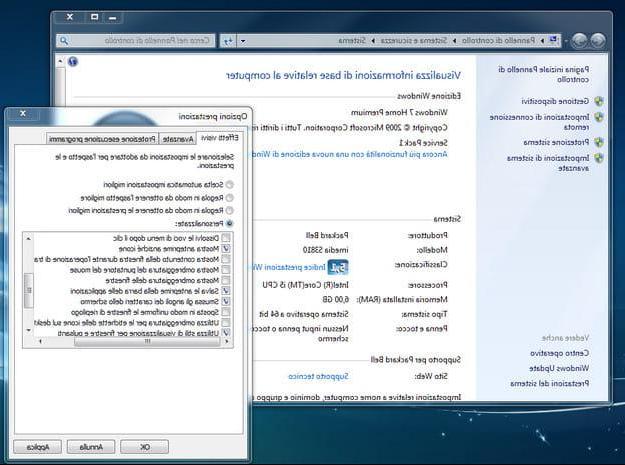
Task: Open the help question mark icon
Action: 73,61
